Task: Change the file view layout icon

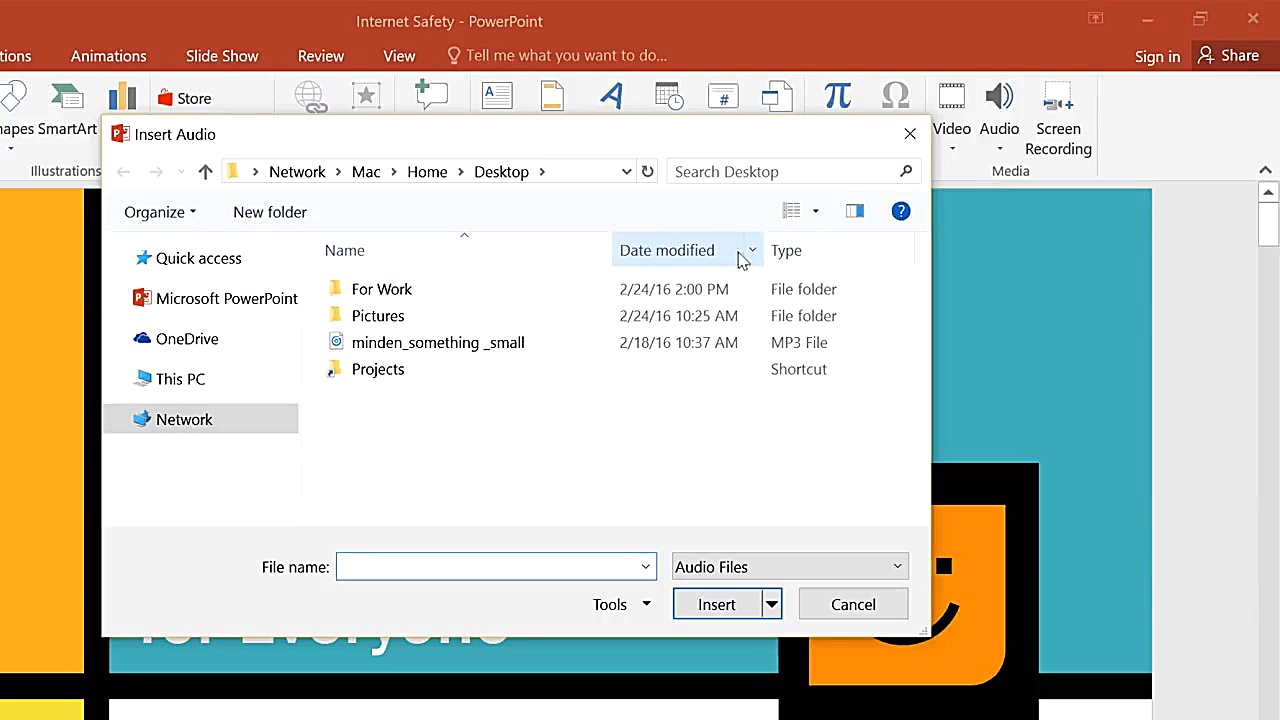Action: 792,211
